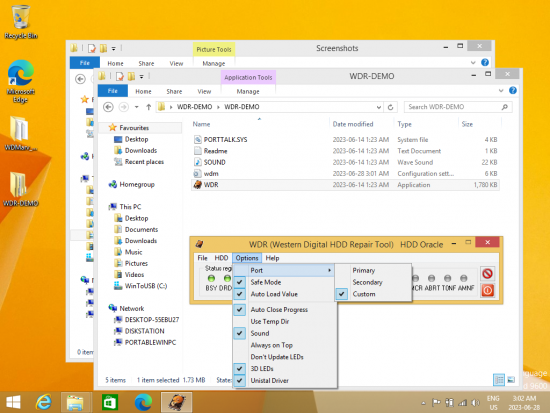Click the network signal tray icon
The width and height of the screenshot is (550, 413).
coord(463,403)
